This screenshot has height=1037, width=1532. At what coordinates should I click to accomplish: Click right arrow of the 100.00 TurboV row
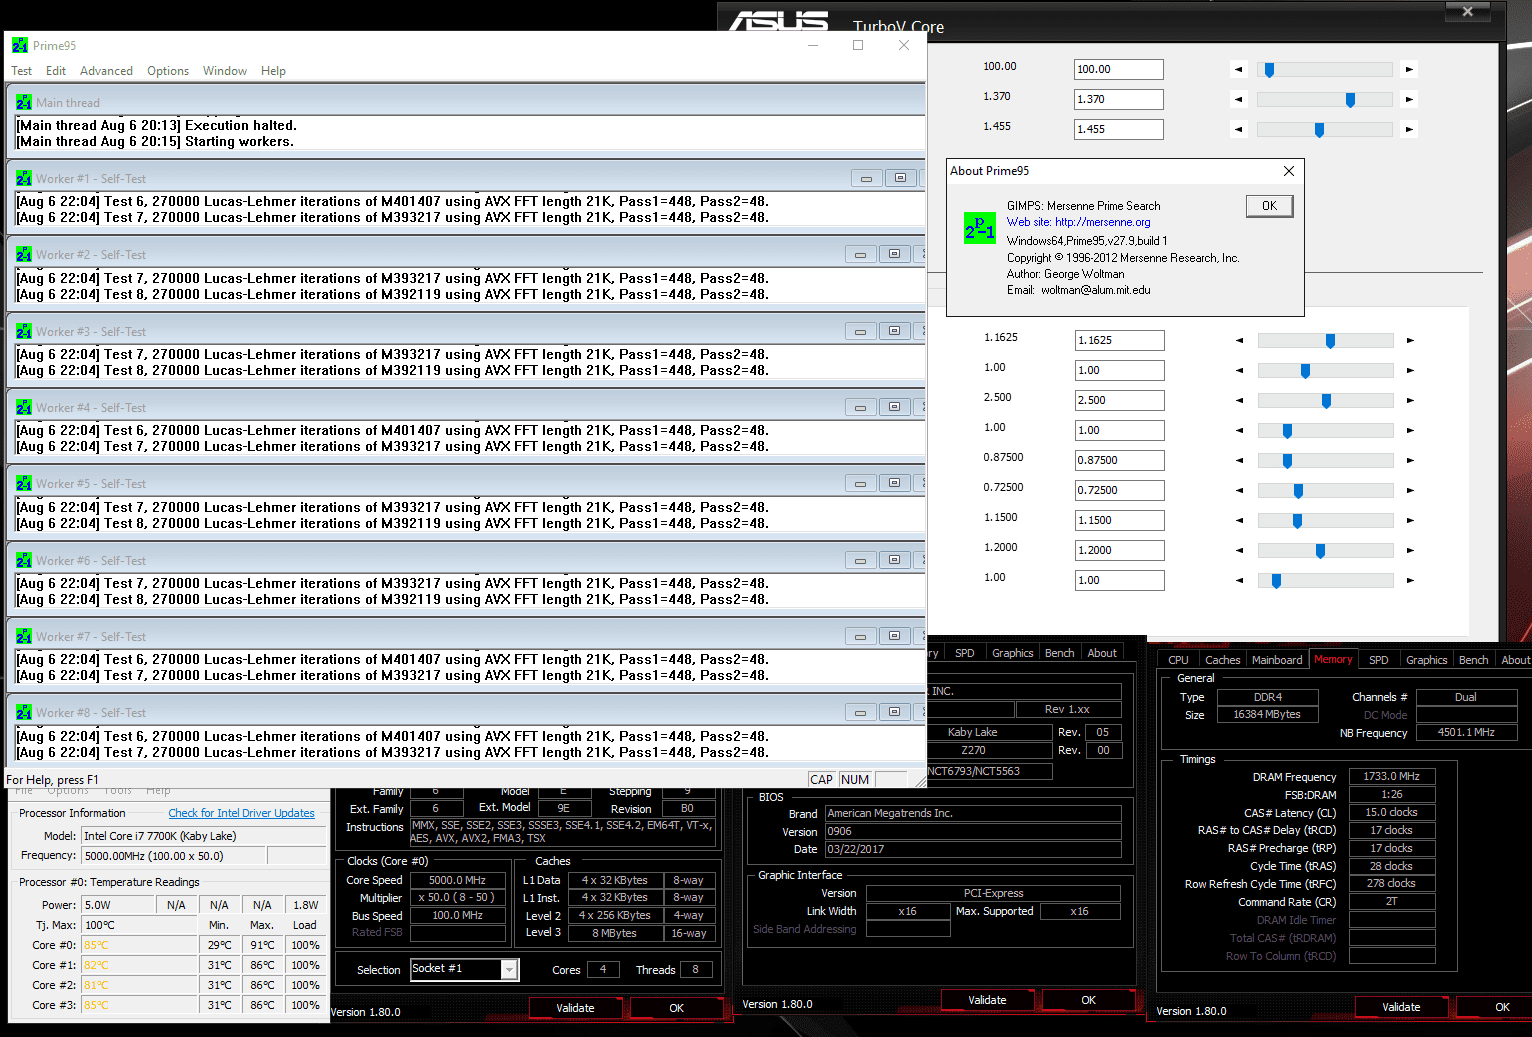[x=1409, y=69]
